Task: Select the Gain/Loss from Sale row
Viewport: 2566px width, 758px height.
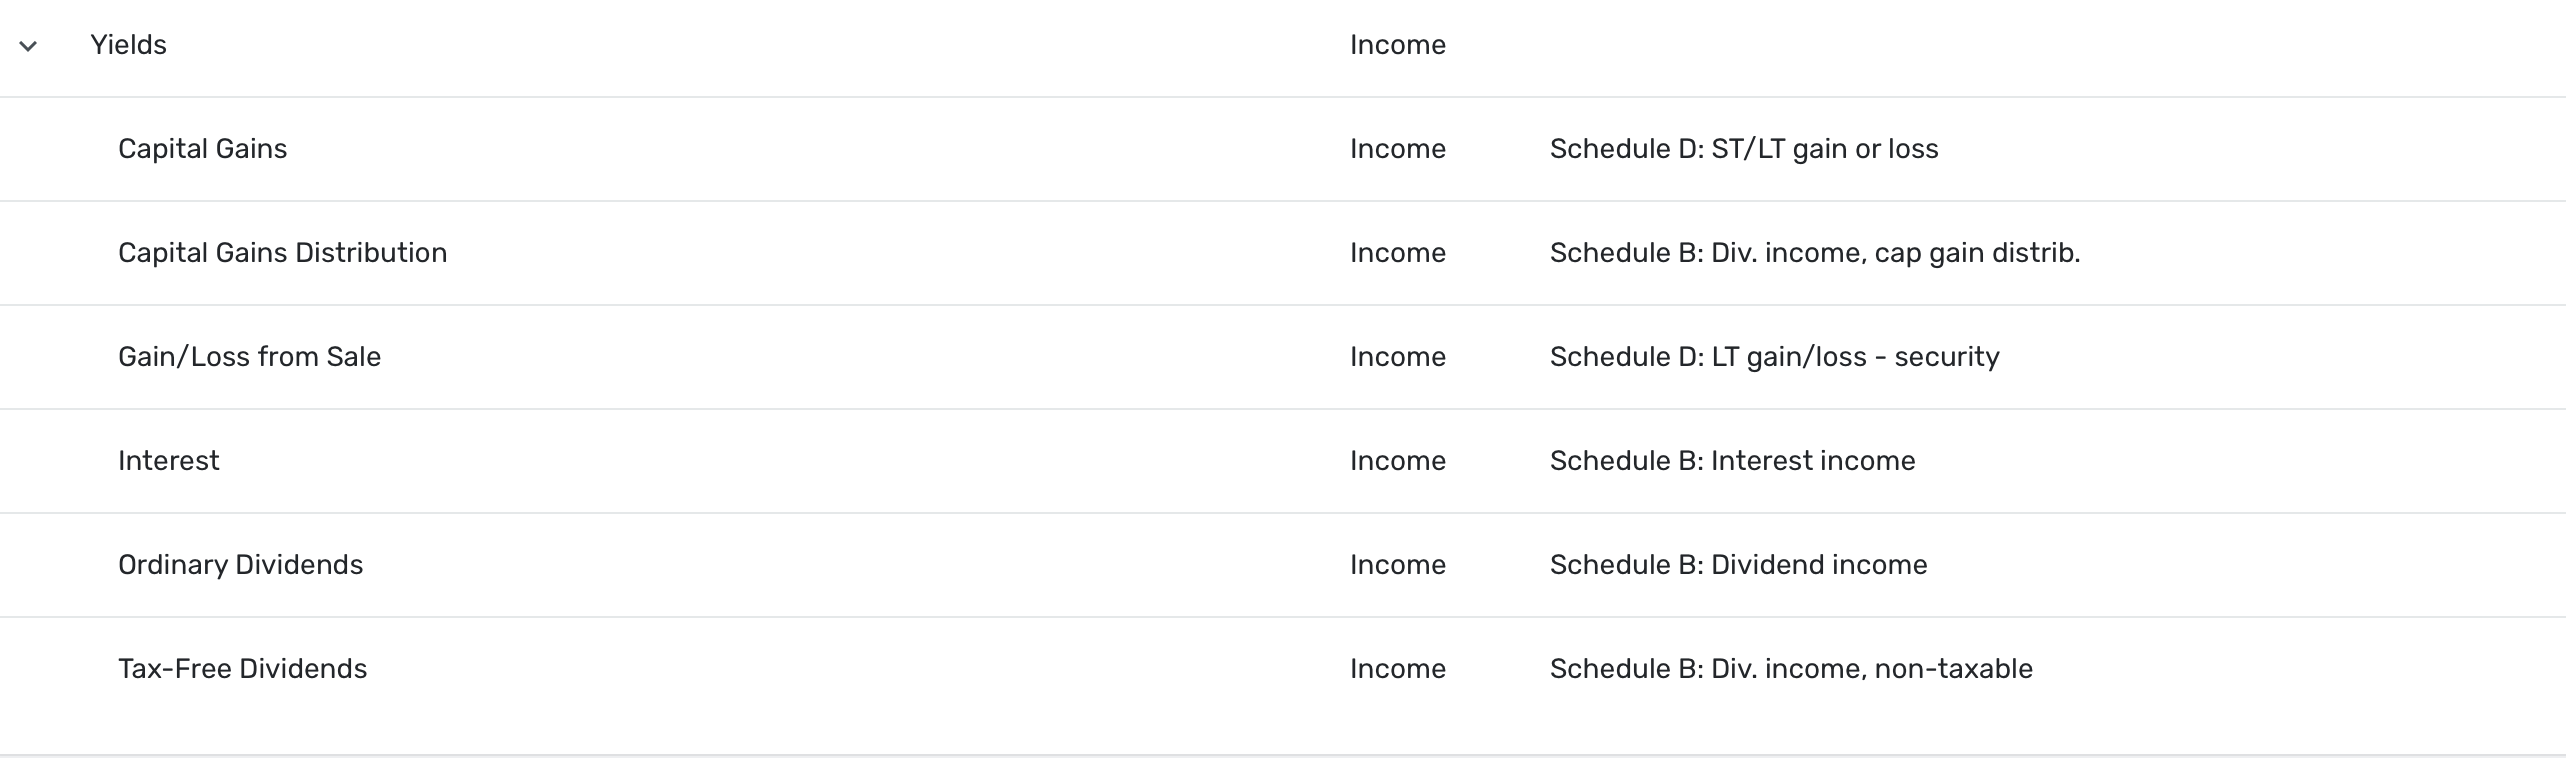Action: [x=249, y=356]
